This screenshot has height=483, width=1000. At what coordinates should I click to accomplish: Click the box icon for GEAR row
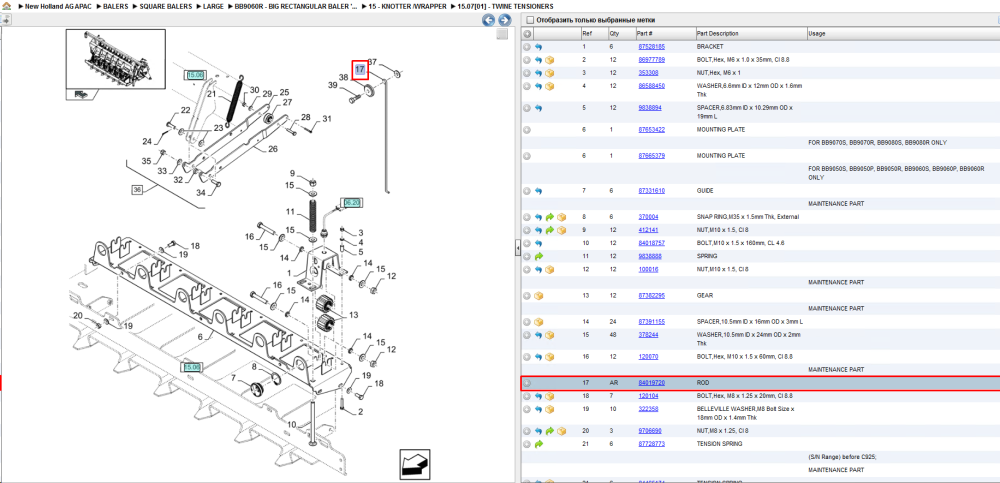(538, 295)
